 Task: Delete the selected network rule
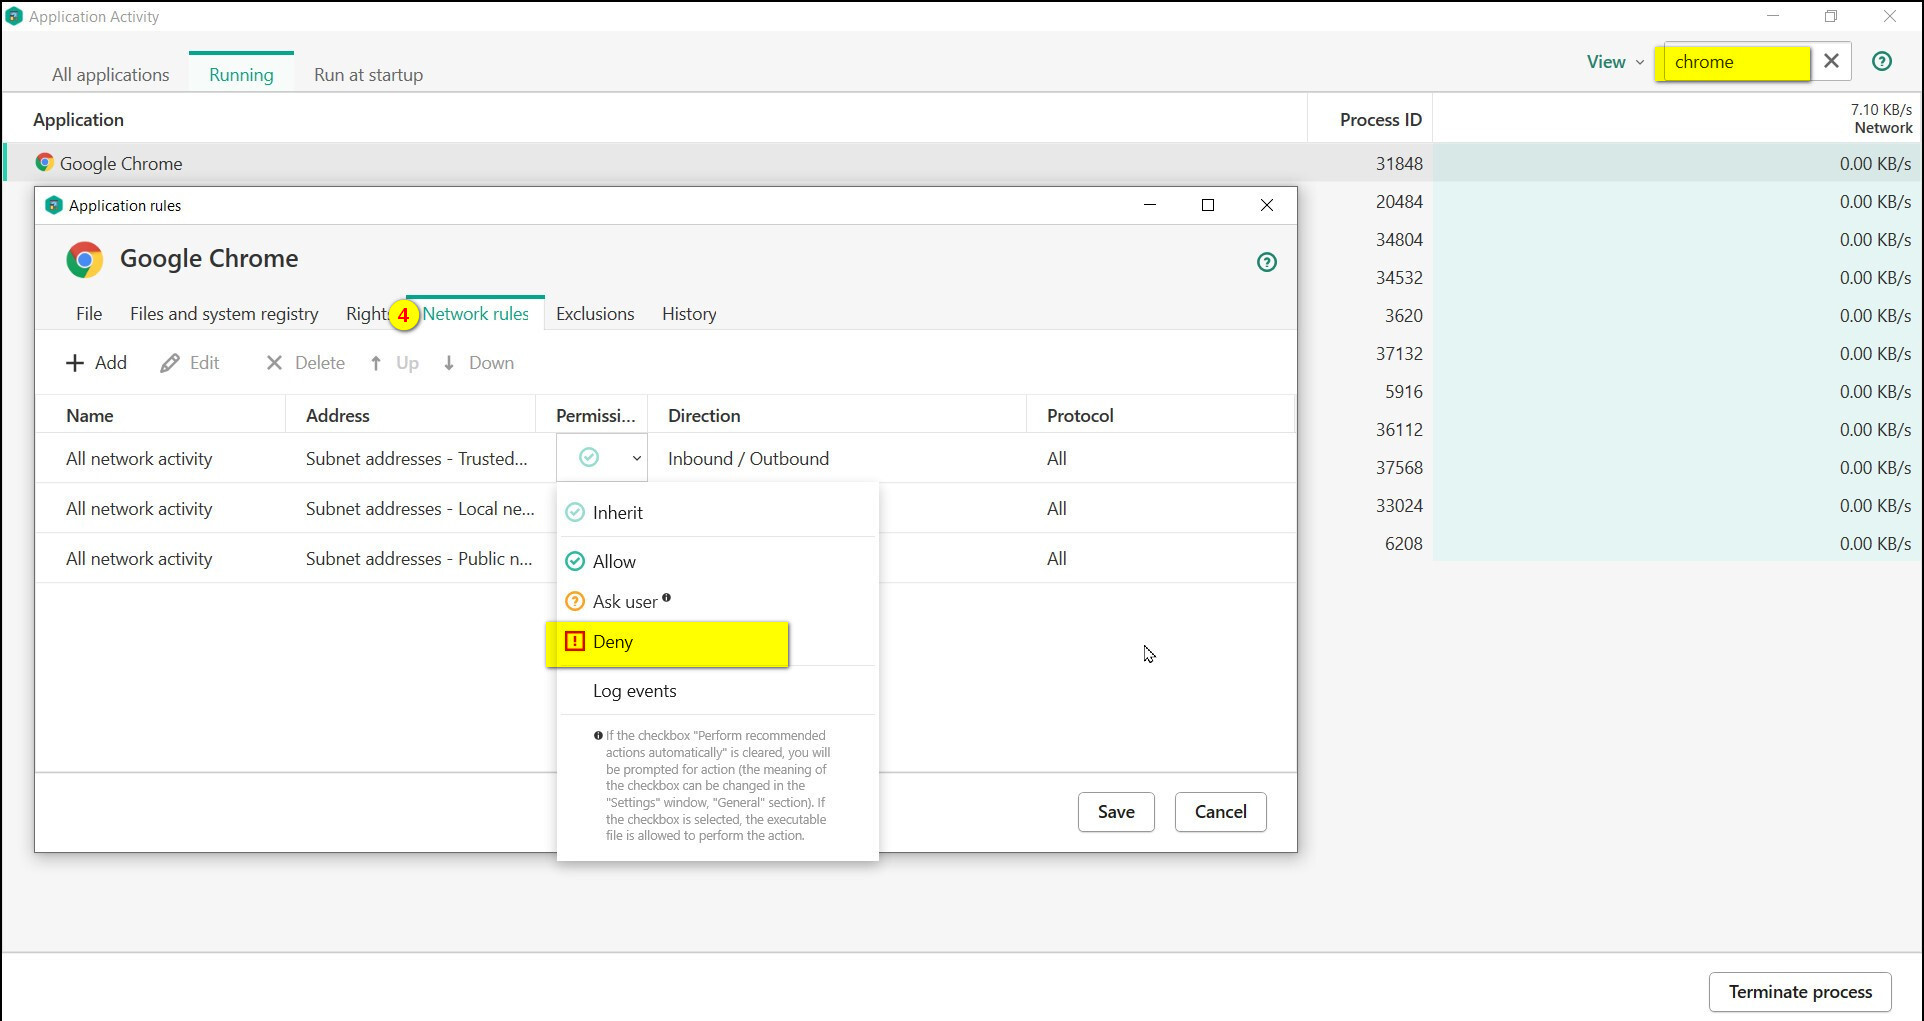[x=305, y=363]
